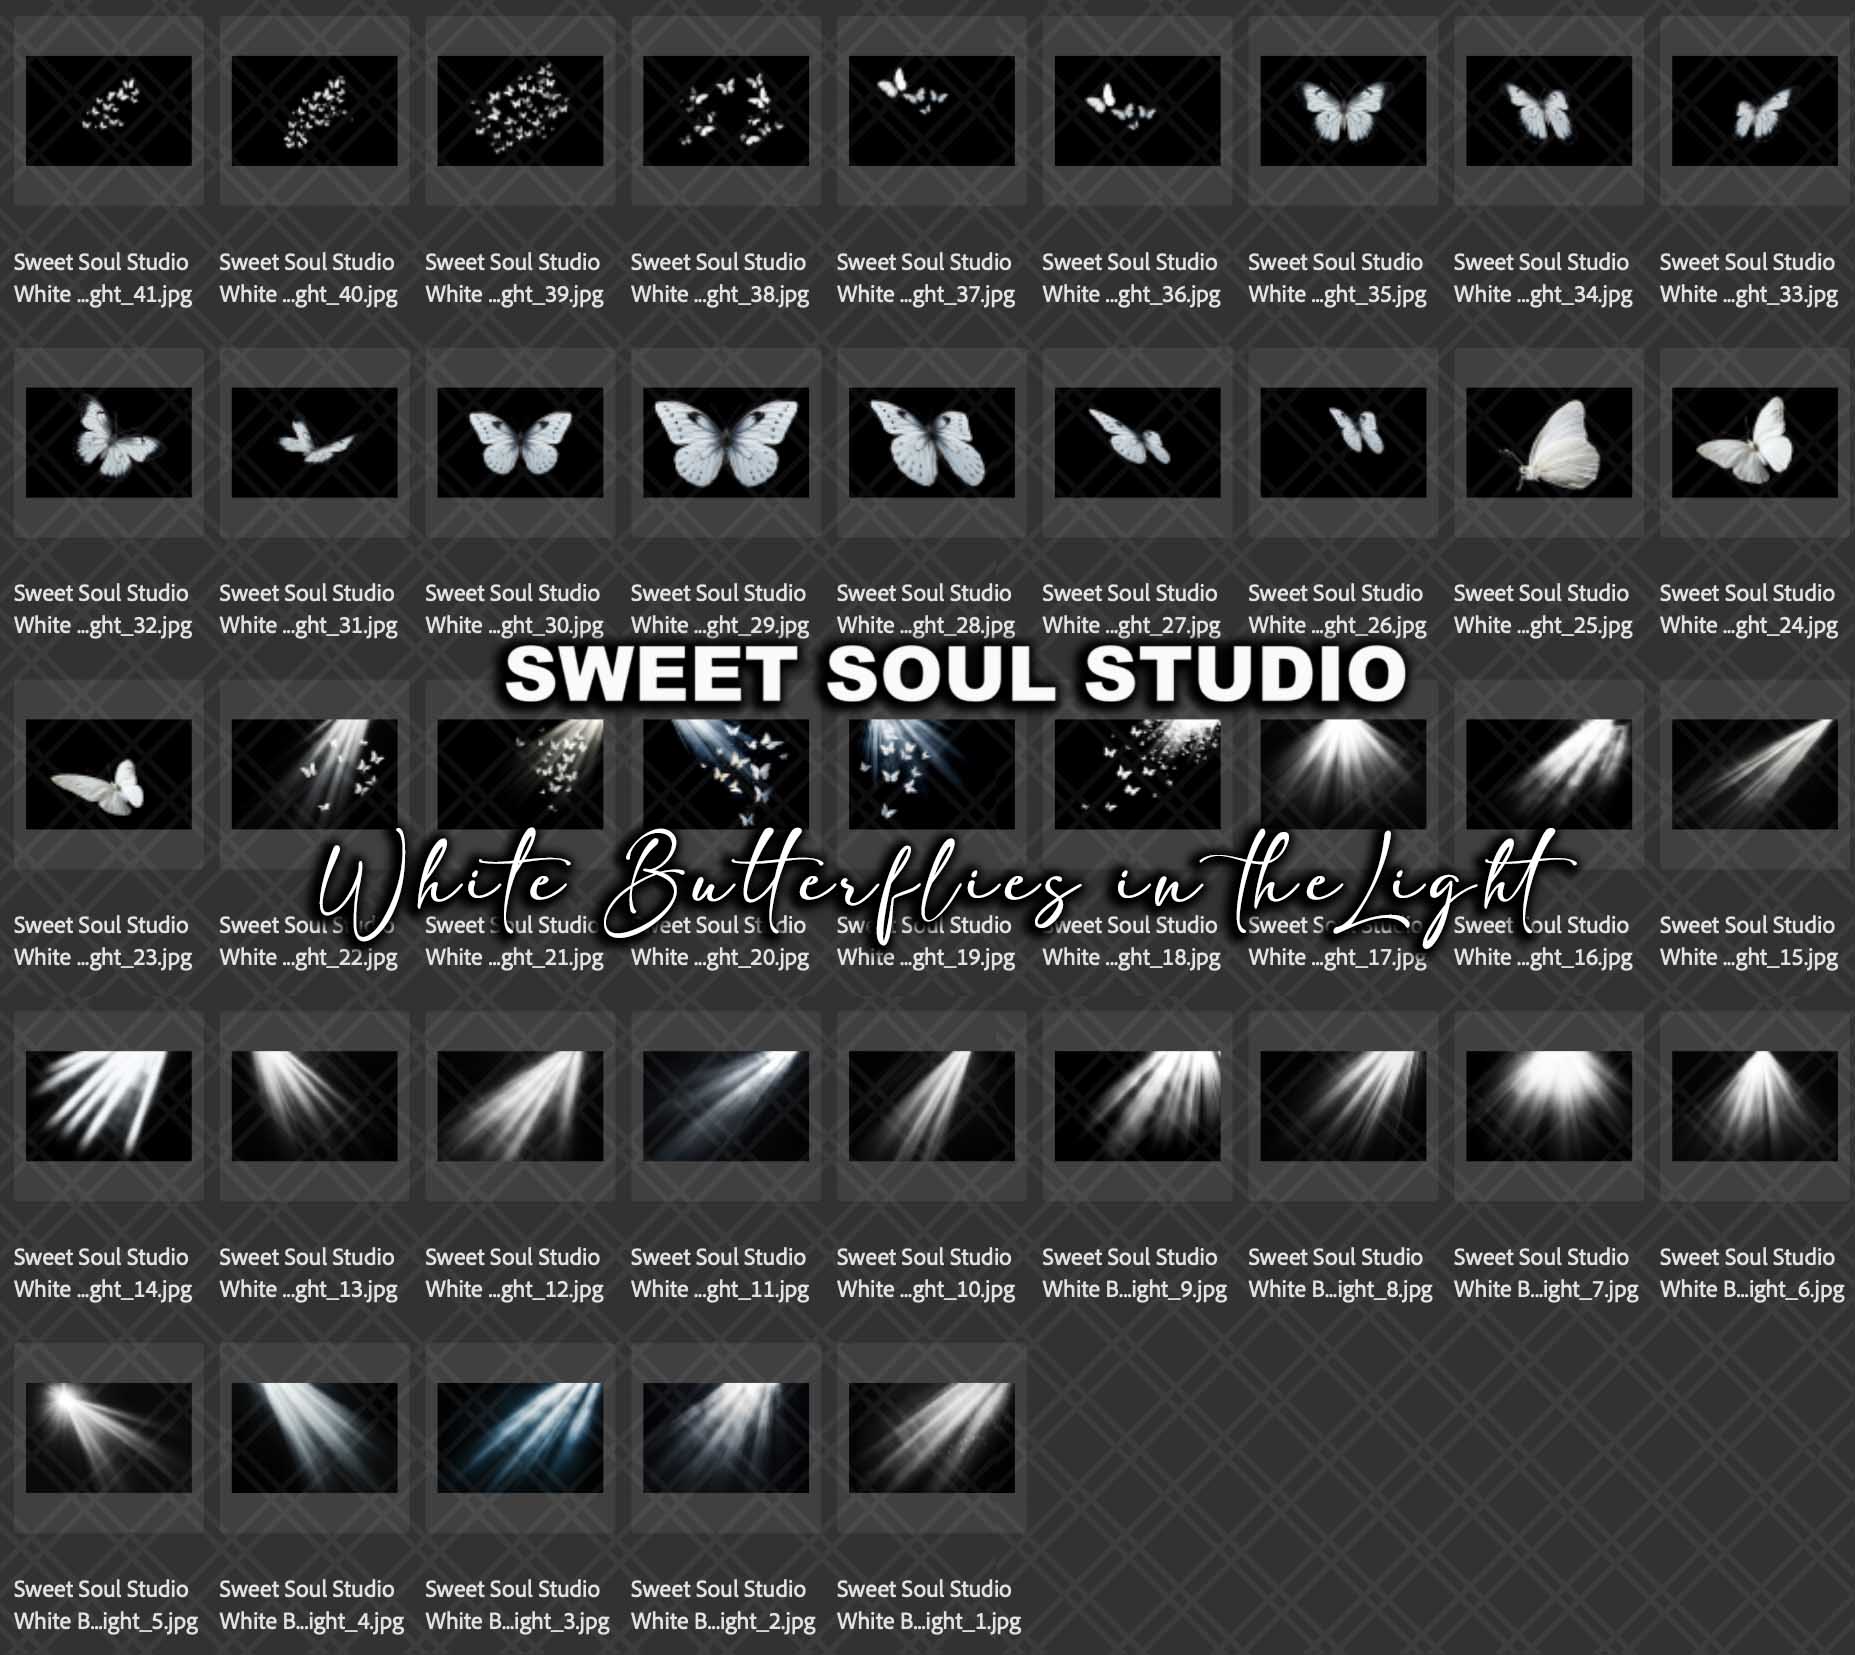Click the file name 'White ...ght_14.jpg'

click(103, 1290)
